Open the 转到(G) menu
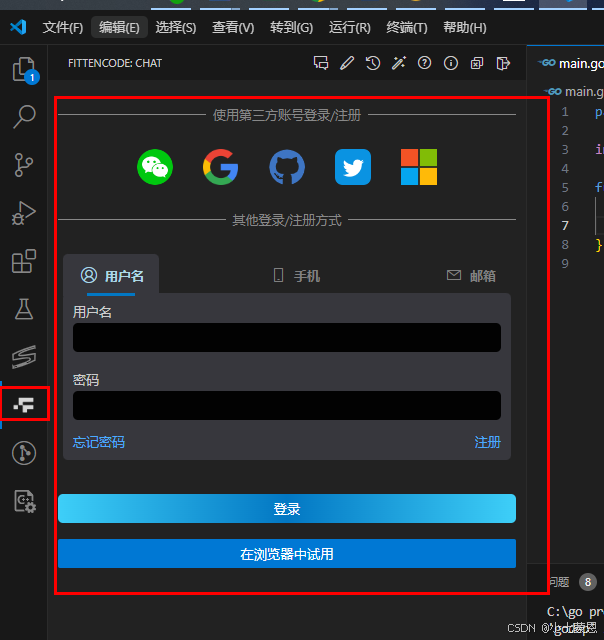Screen dimensions: 604x640 click(x=291, y=27)
